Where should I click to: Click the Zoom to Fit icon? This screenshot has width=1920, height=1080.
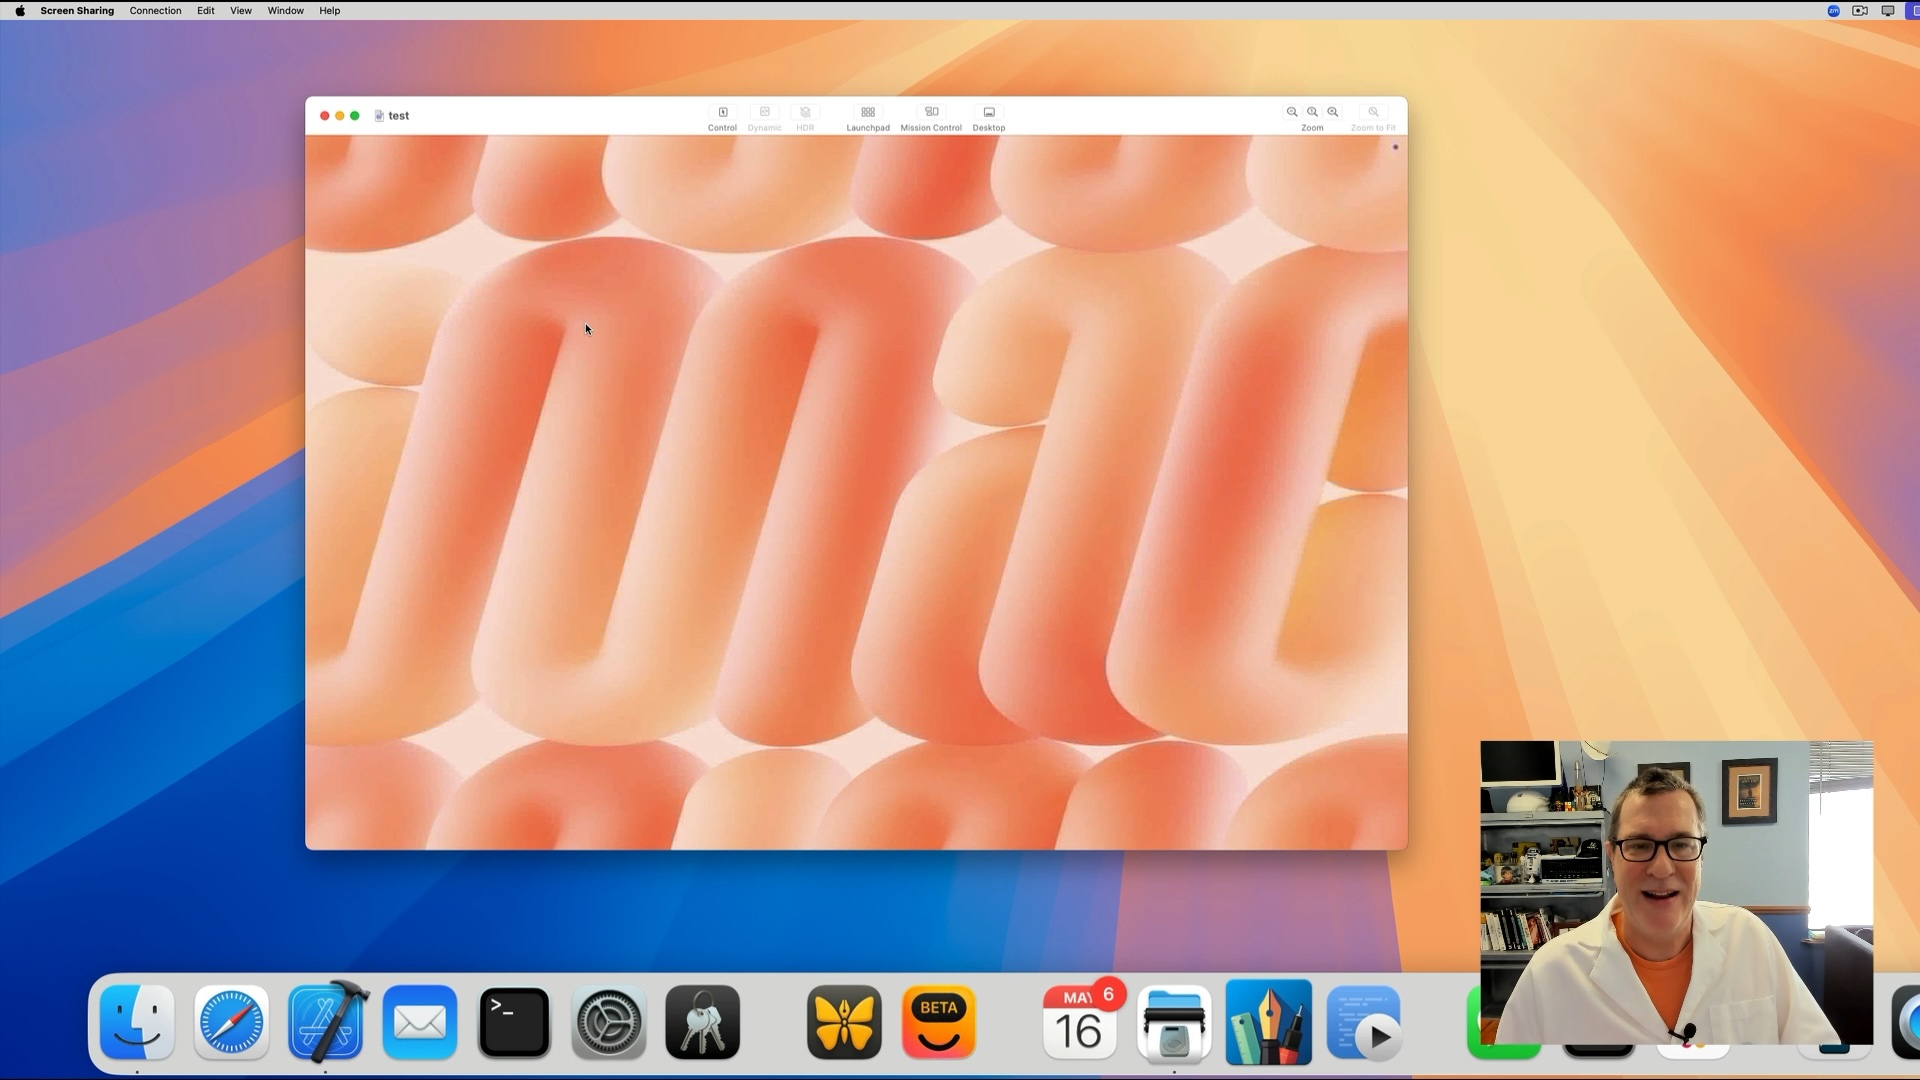1373,112
